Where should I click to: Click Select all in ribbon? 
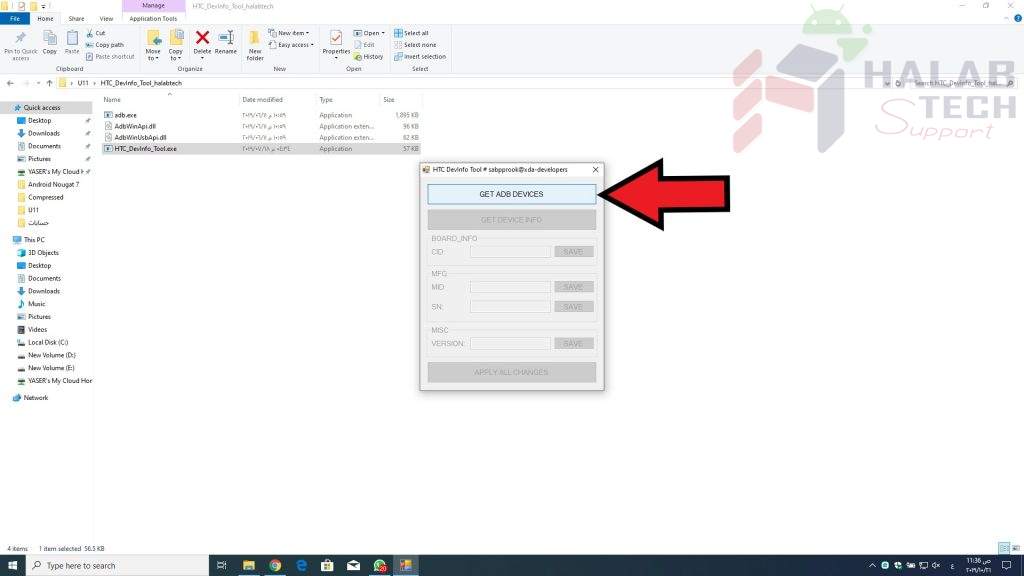pos(411,33)
